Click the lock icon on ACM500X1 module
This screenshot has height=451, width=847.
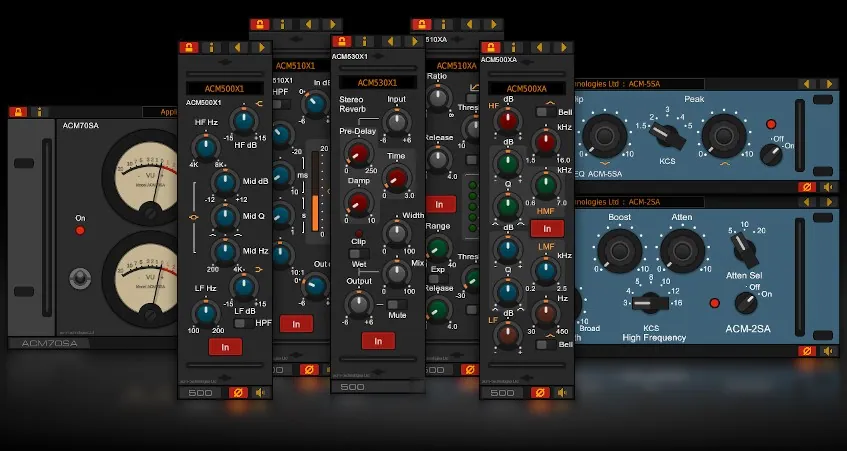188,47
